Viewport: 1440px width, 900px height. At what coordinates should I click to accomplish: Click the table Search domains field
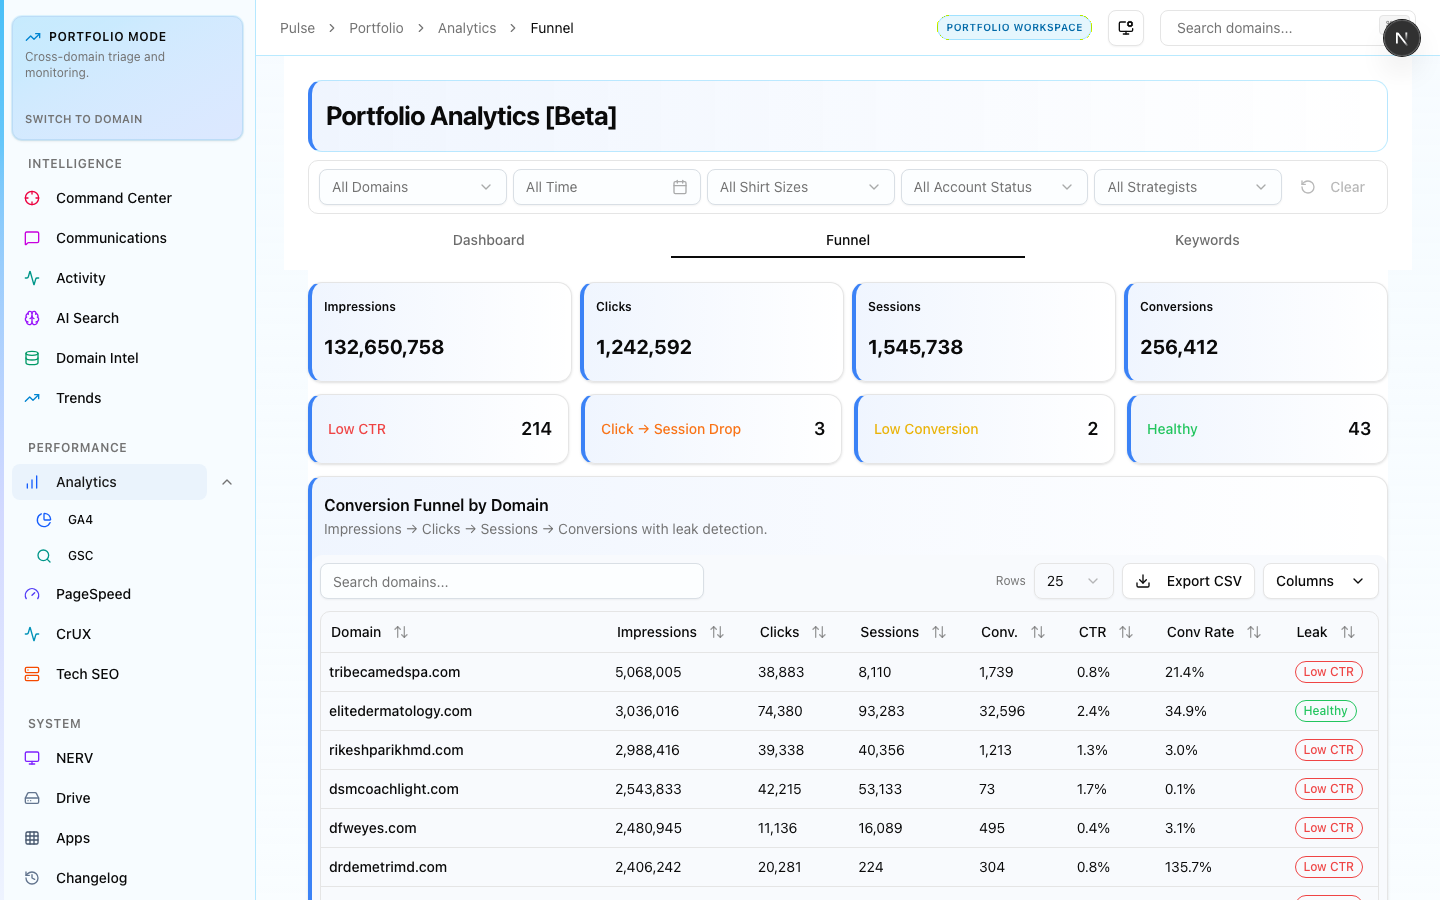(511, 582)
